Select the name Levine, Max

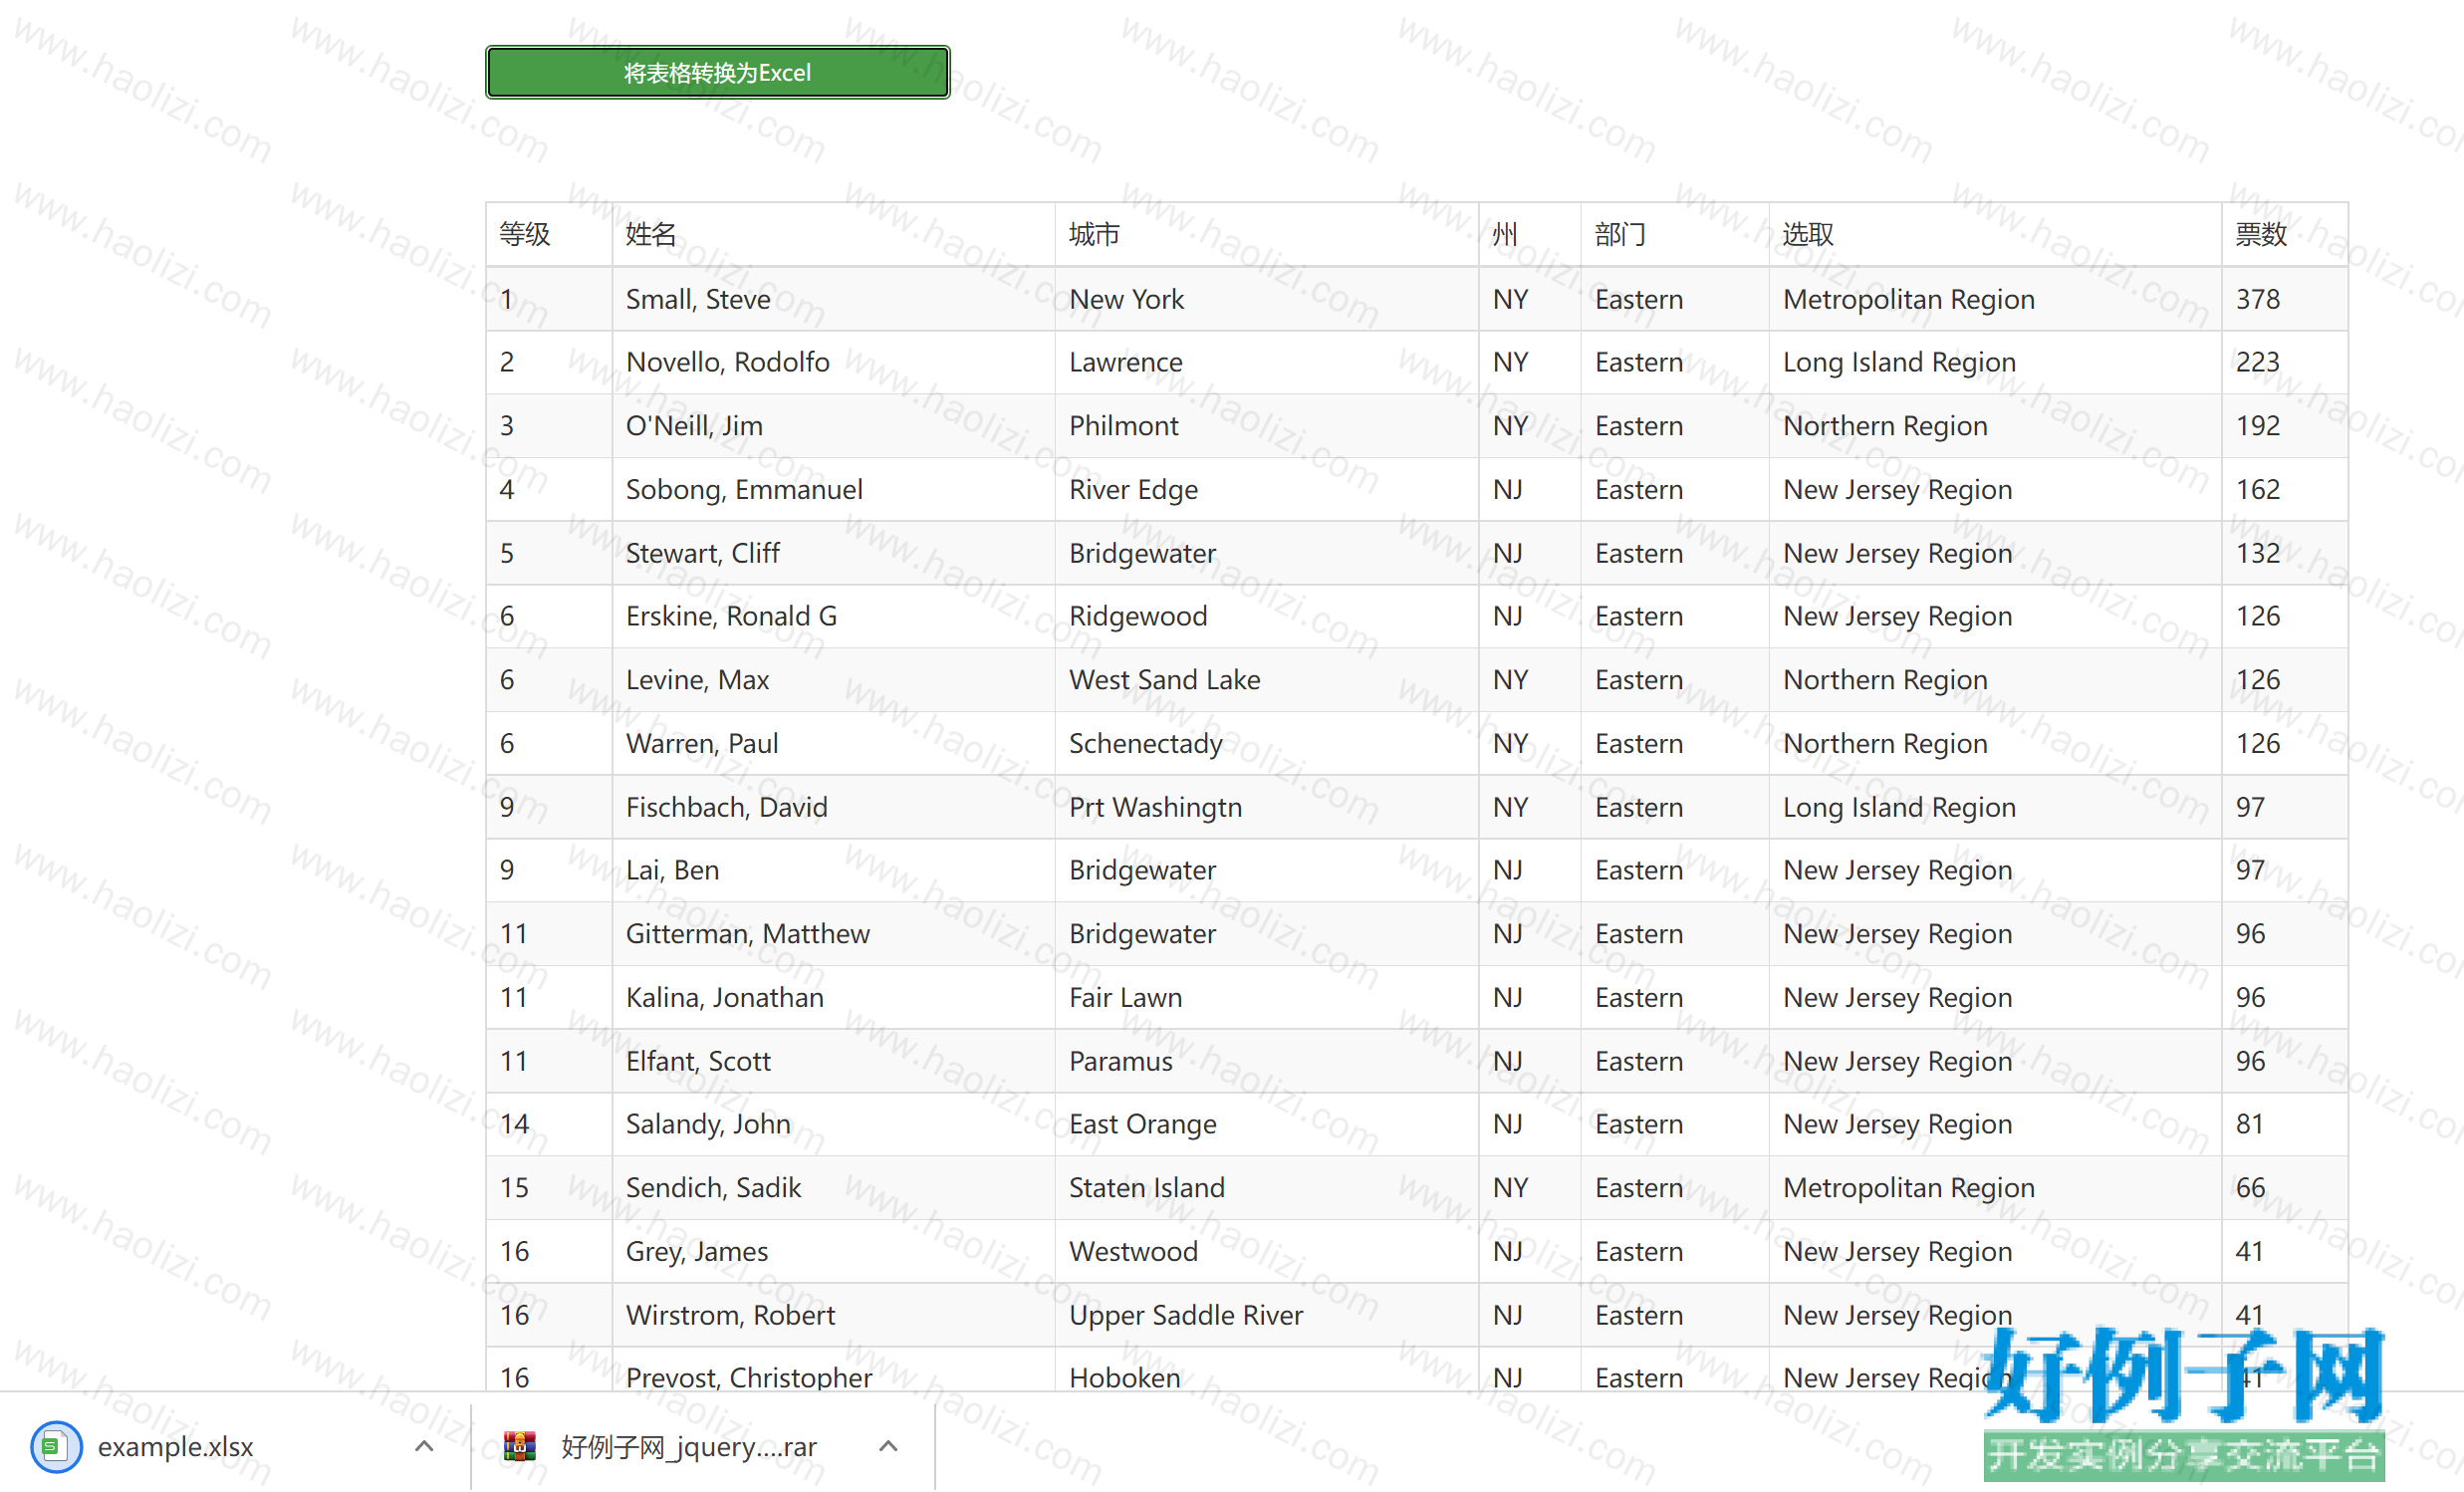coord(697,680)
